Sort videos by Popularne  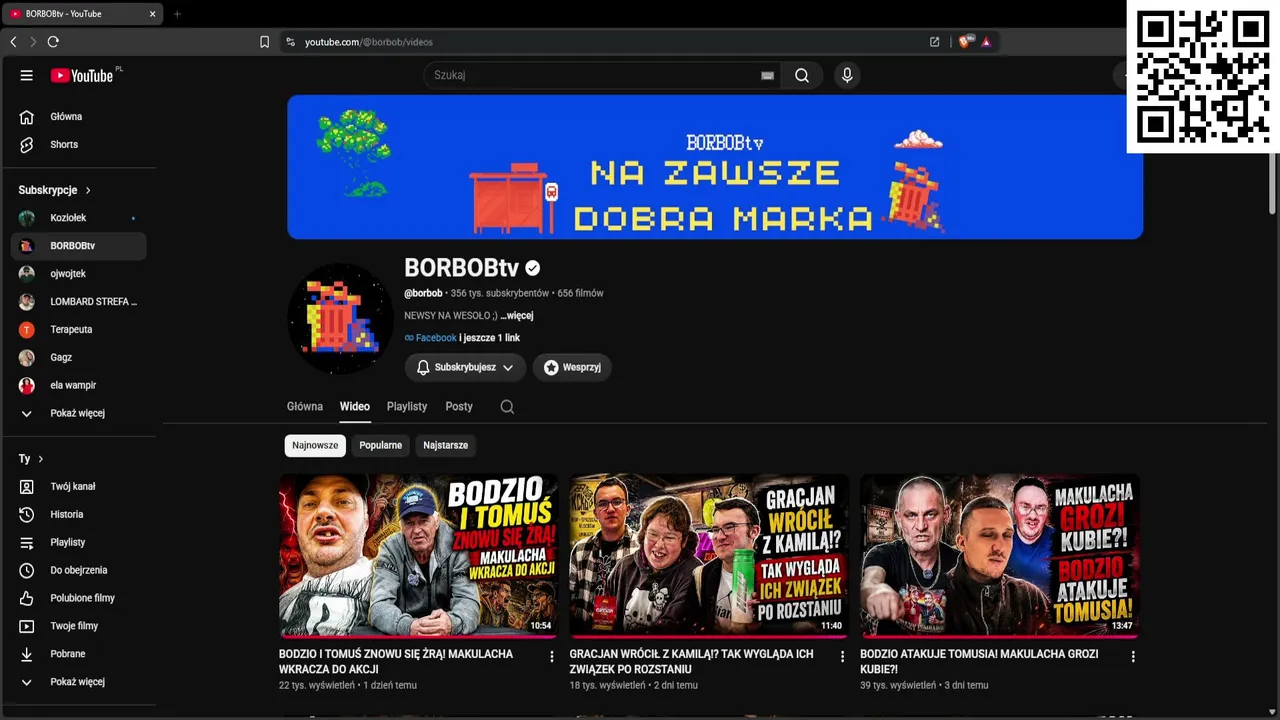click(381, 446)
